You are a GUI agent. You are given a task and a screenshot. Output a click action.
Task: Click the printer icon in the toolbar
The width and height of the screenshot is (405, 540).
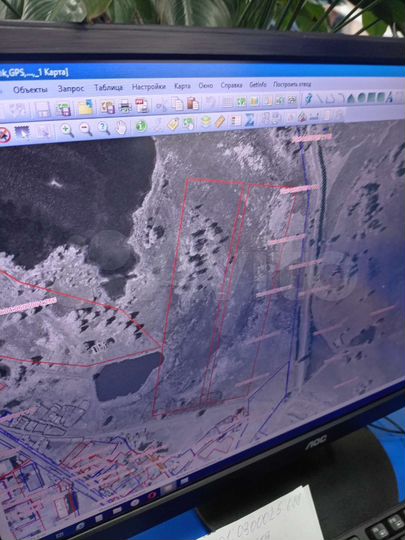(125, 107)
